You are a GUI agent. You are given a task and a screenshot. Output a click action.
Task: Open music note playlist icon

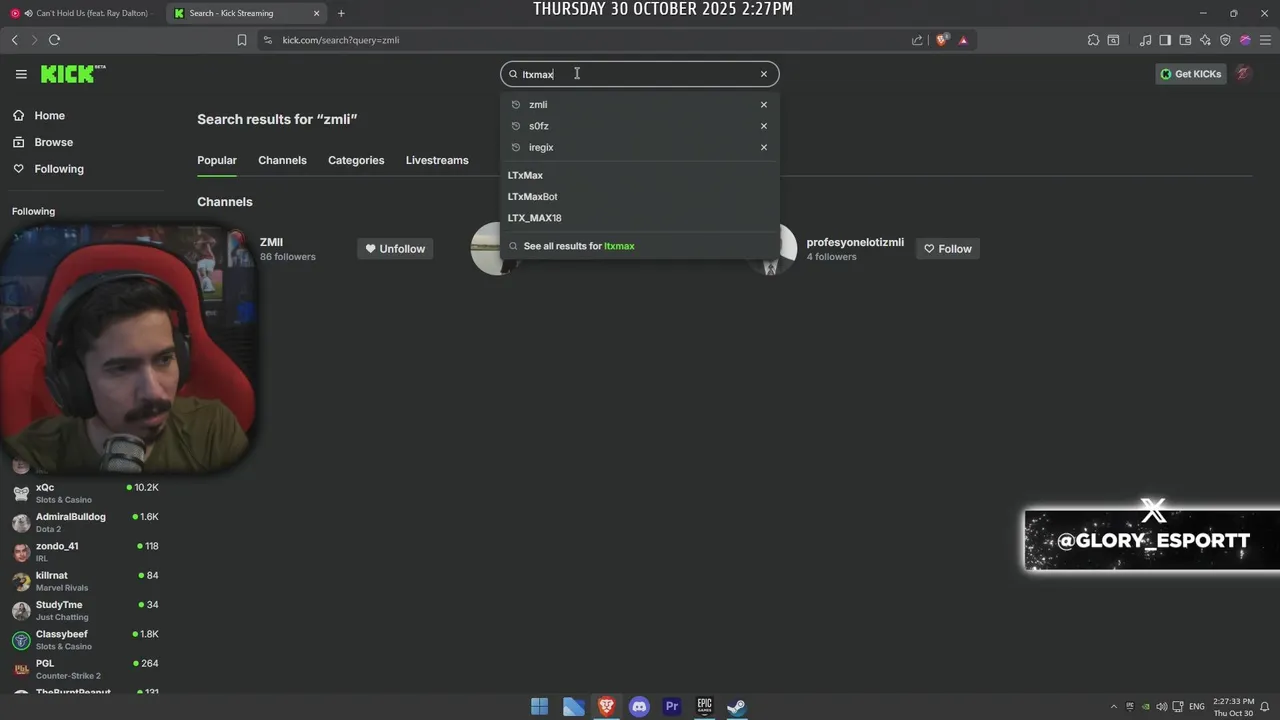click(1145, 40)
